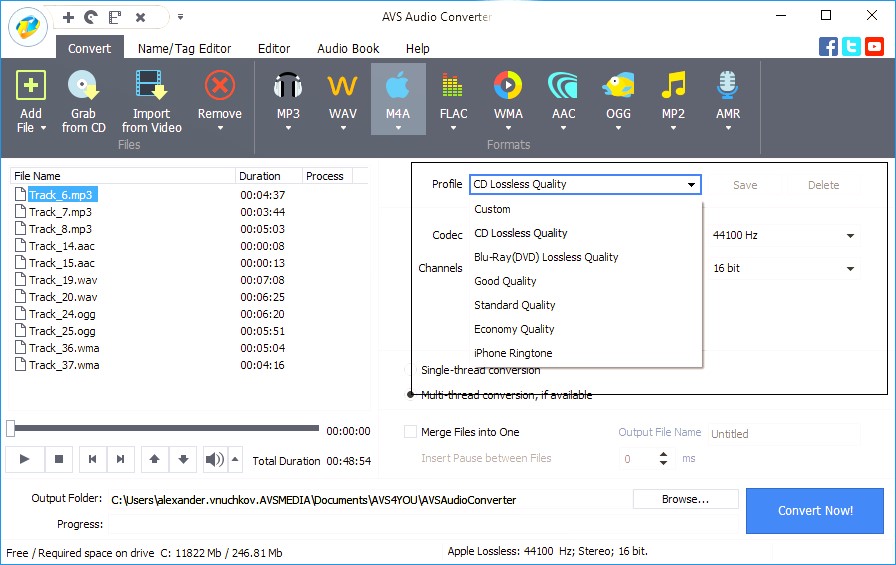The image size is (896, 565).
Task: Enable Merge Files into One checkbox
Action: pyautogui.click(x=410, y=432)
